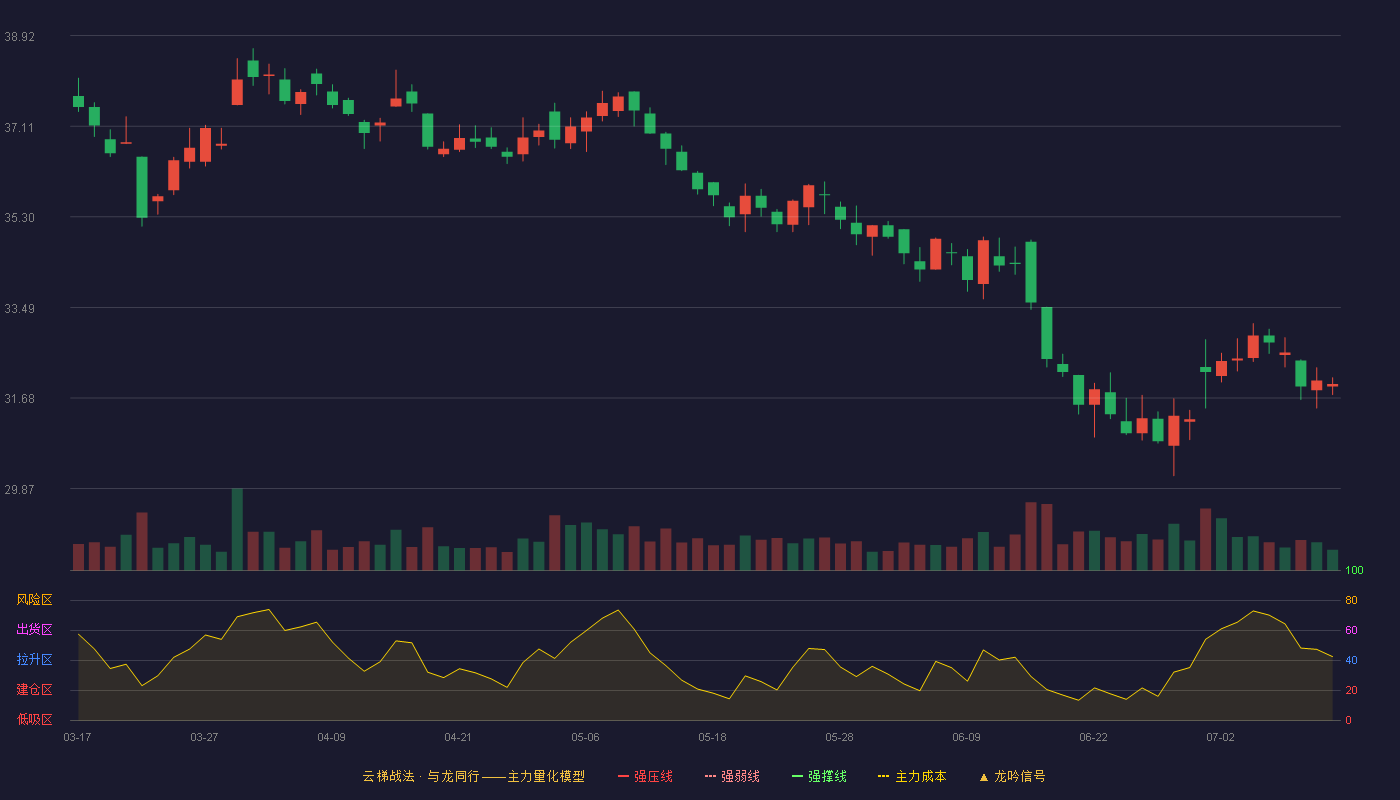Click the 03-27 date label
The image size is (1400, 800).
coord(204,737)
